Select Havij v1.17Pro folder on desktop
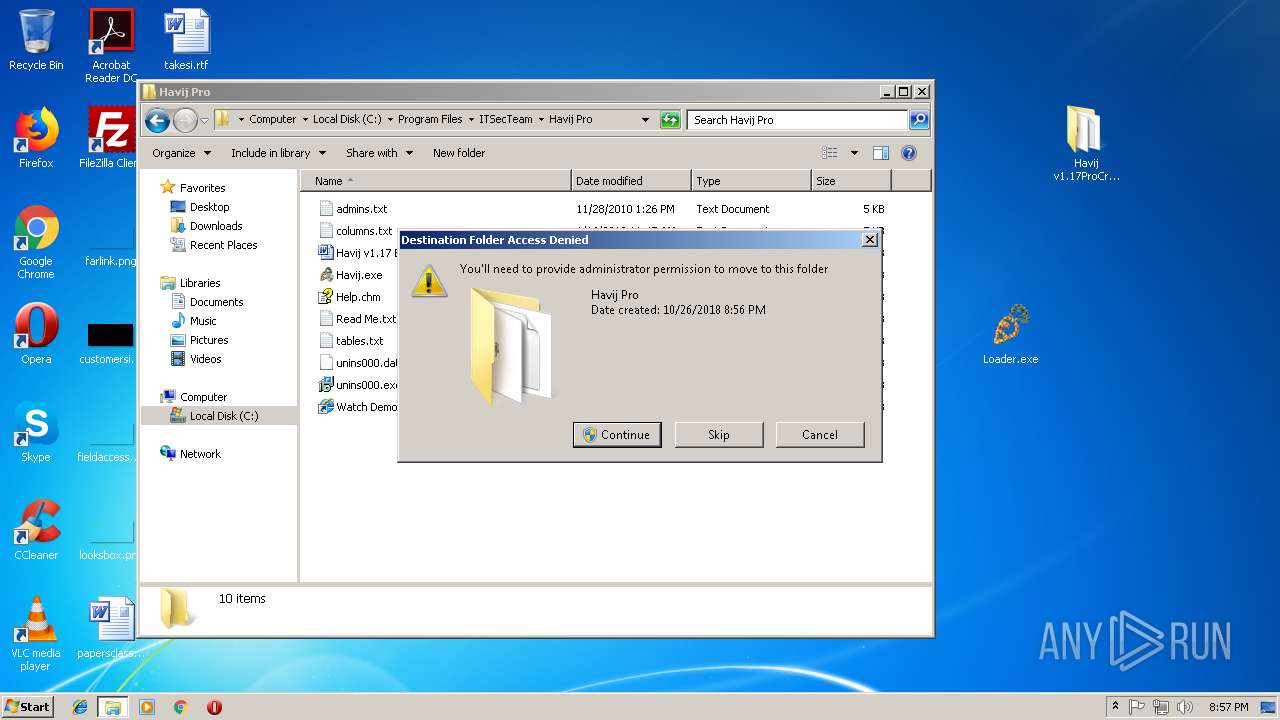The image size is (1280, 720). tap(1086, 144)
